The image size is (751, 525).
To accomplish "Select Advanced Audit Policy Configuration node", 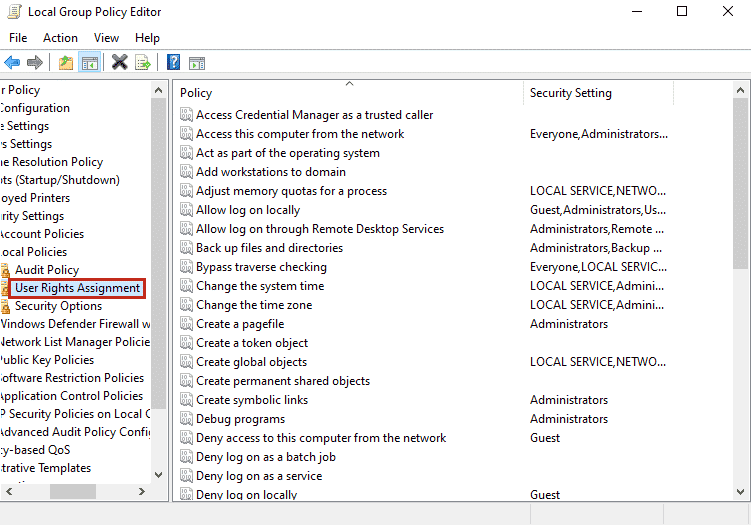I will coord(75,432).
